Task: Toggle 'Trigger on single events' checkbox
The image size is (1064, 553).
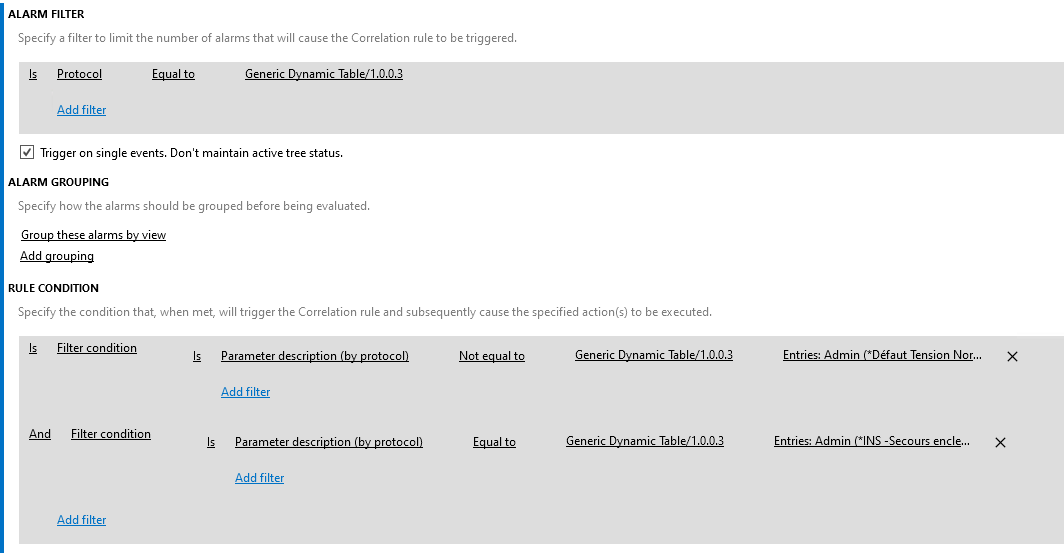Action: click(x=26, y=153)
